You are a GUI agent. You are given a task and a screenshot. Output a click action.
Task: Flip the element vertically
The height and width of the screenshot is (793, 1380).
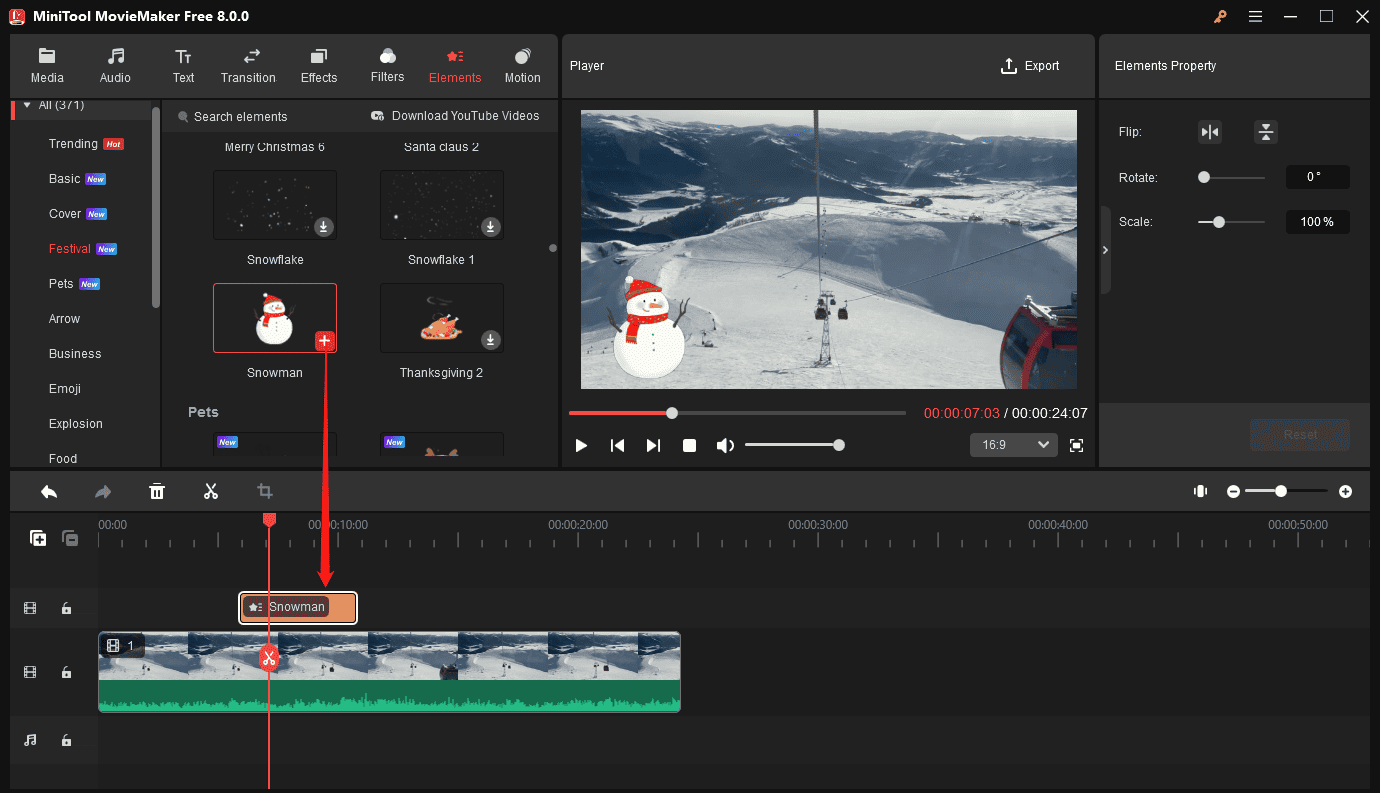(1266, 132)
